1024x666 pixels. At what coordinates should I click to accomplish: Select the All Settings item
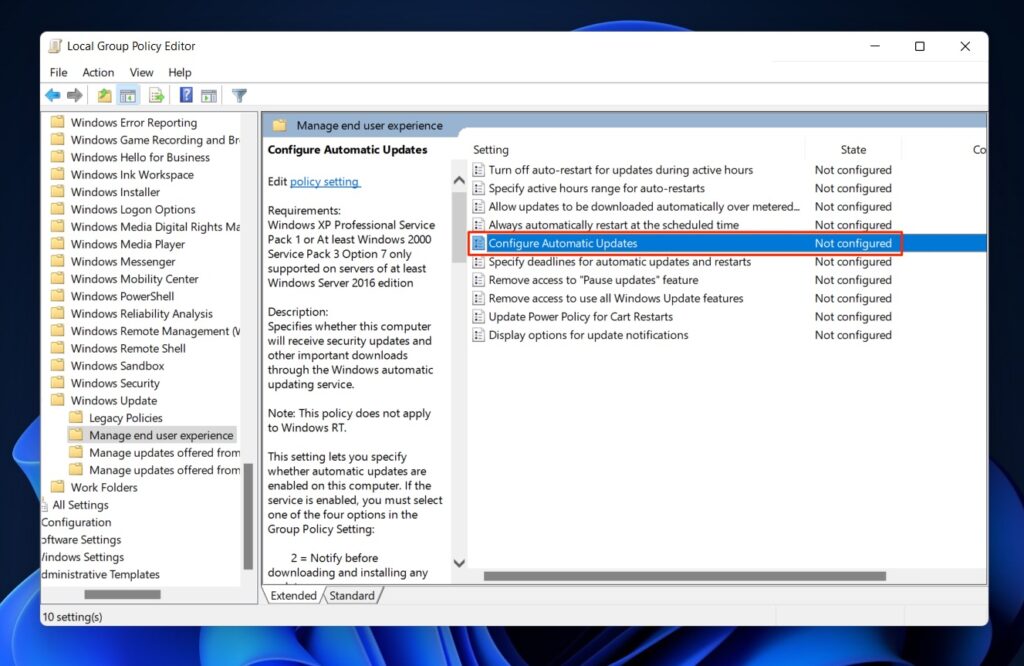tap(82, 505)
